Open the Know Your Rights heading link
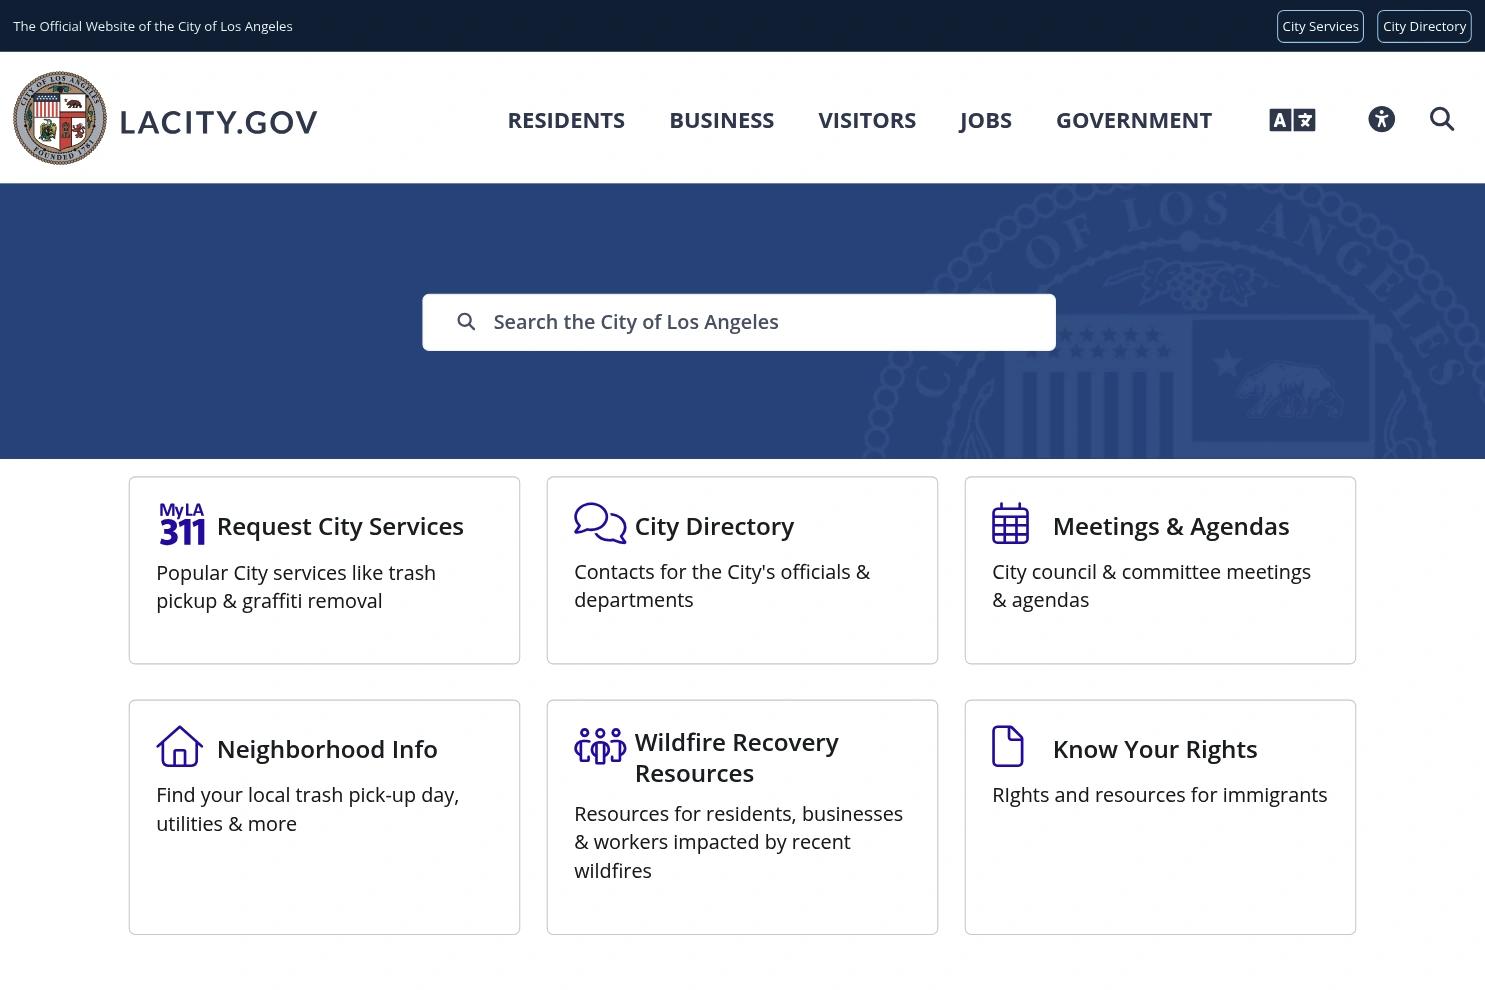 coord(1155,749)
